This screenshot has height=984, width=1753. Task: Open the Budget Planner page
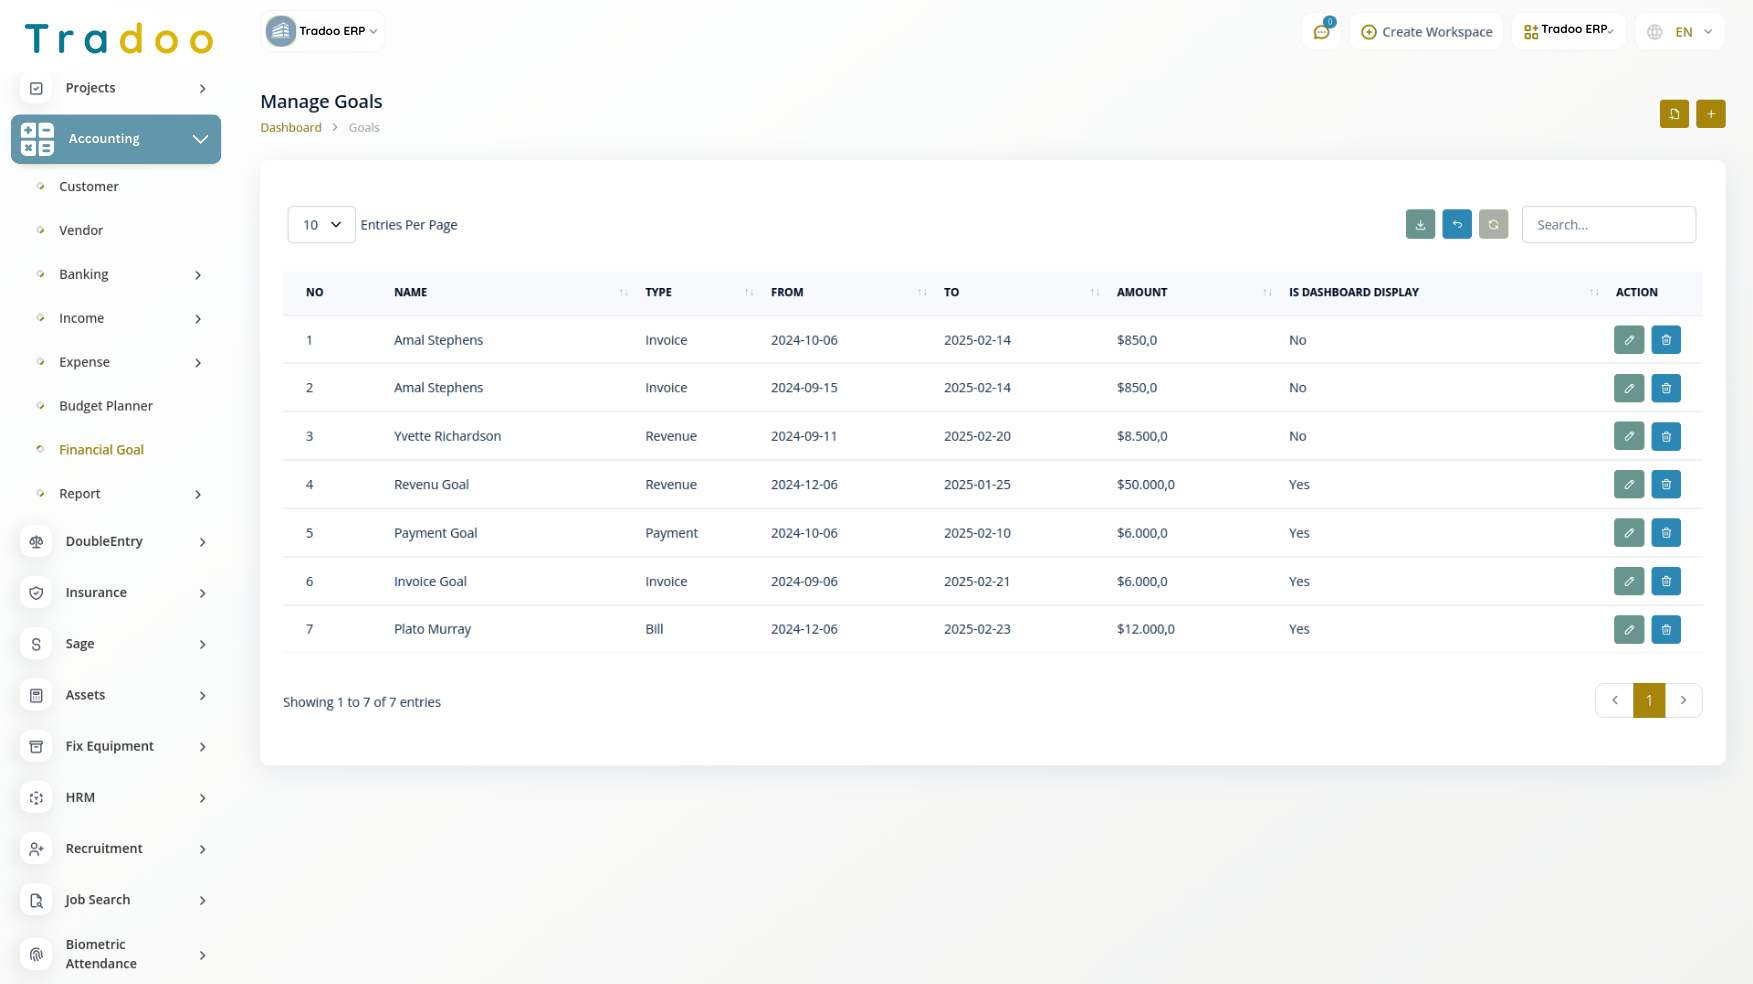106,406
